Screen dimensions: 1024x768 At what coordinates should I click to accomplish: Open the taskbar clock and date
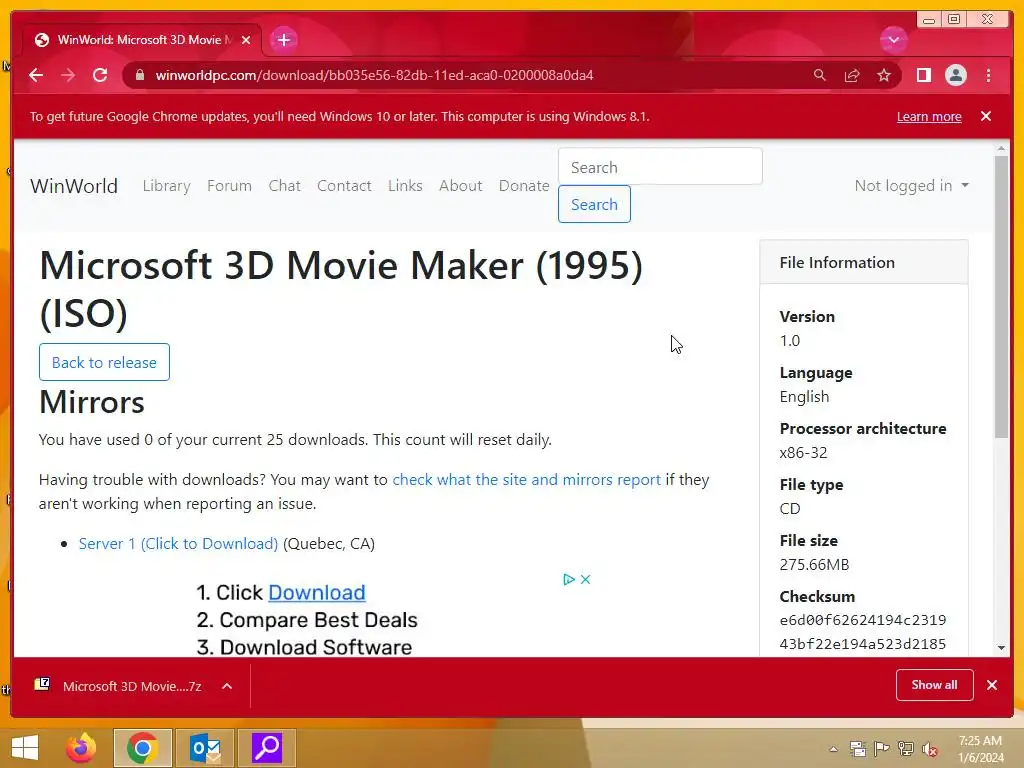(980, 749)
